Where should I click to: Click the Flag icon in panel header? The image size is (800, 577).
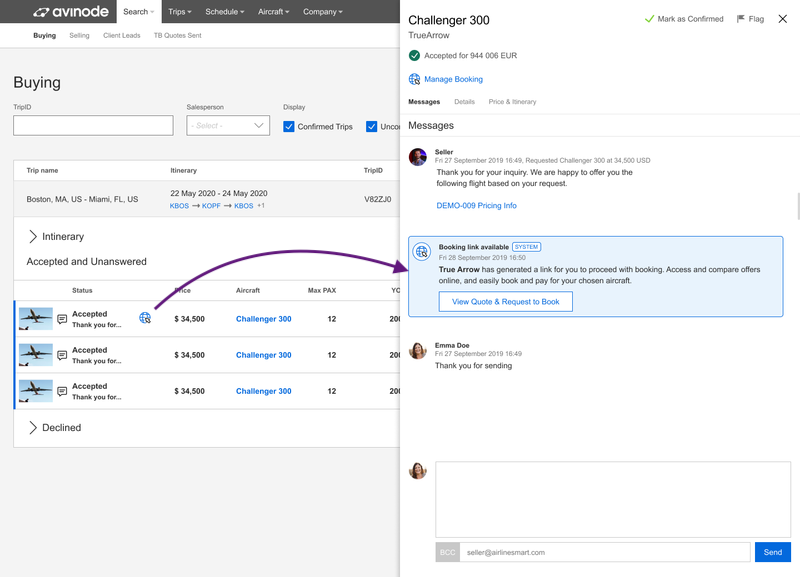click(x=741, y=19)
